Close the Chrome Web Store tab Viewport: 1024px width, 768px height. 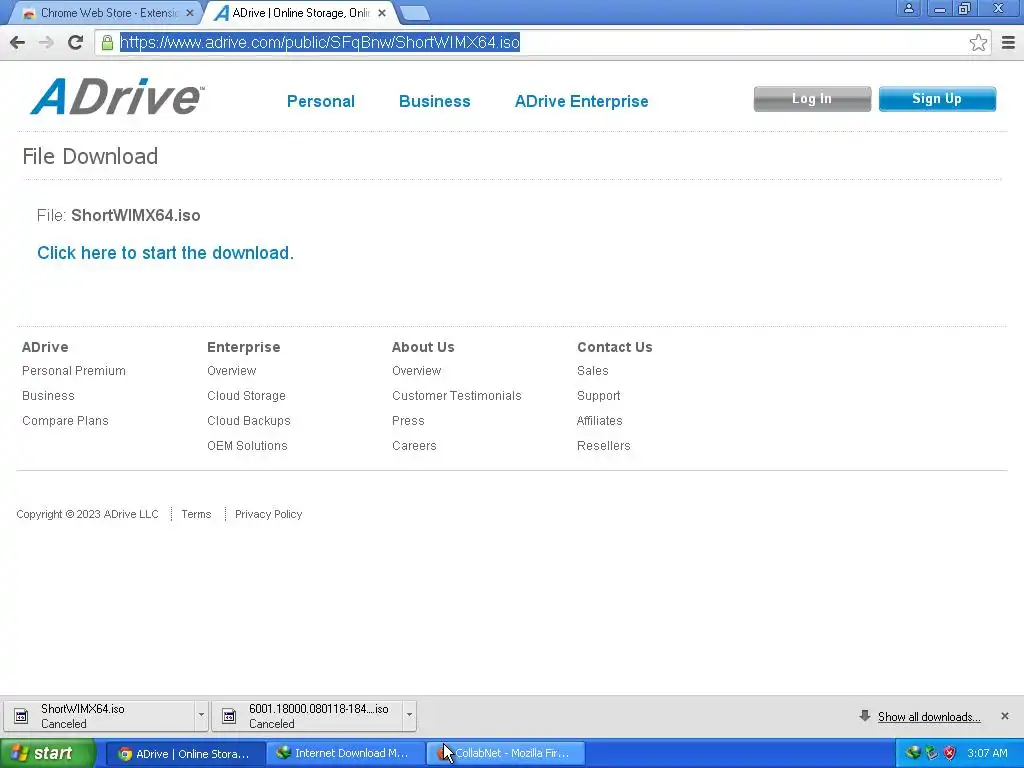[x=189, y=13]
